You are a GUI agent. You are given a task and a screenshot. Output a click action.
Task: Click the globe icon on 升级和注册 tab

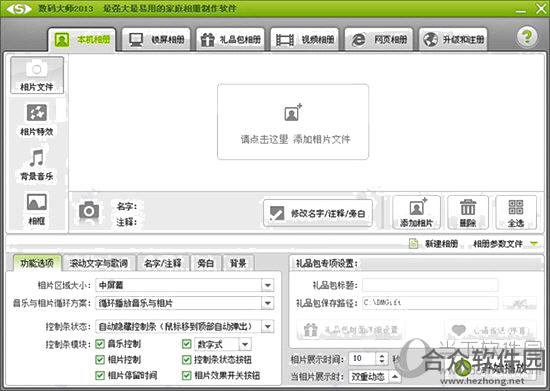(430, 40)
